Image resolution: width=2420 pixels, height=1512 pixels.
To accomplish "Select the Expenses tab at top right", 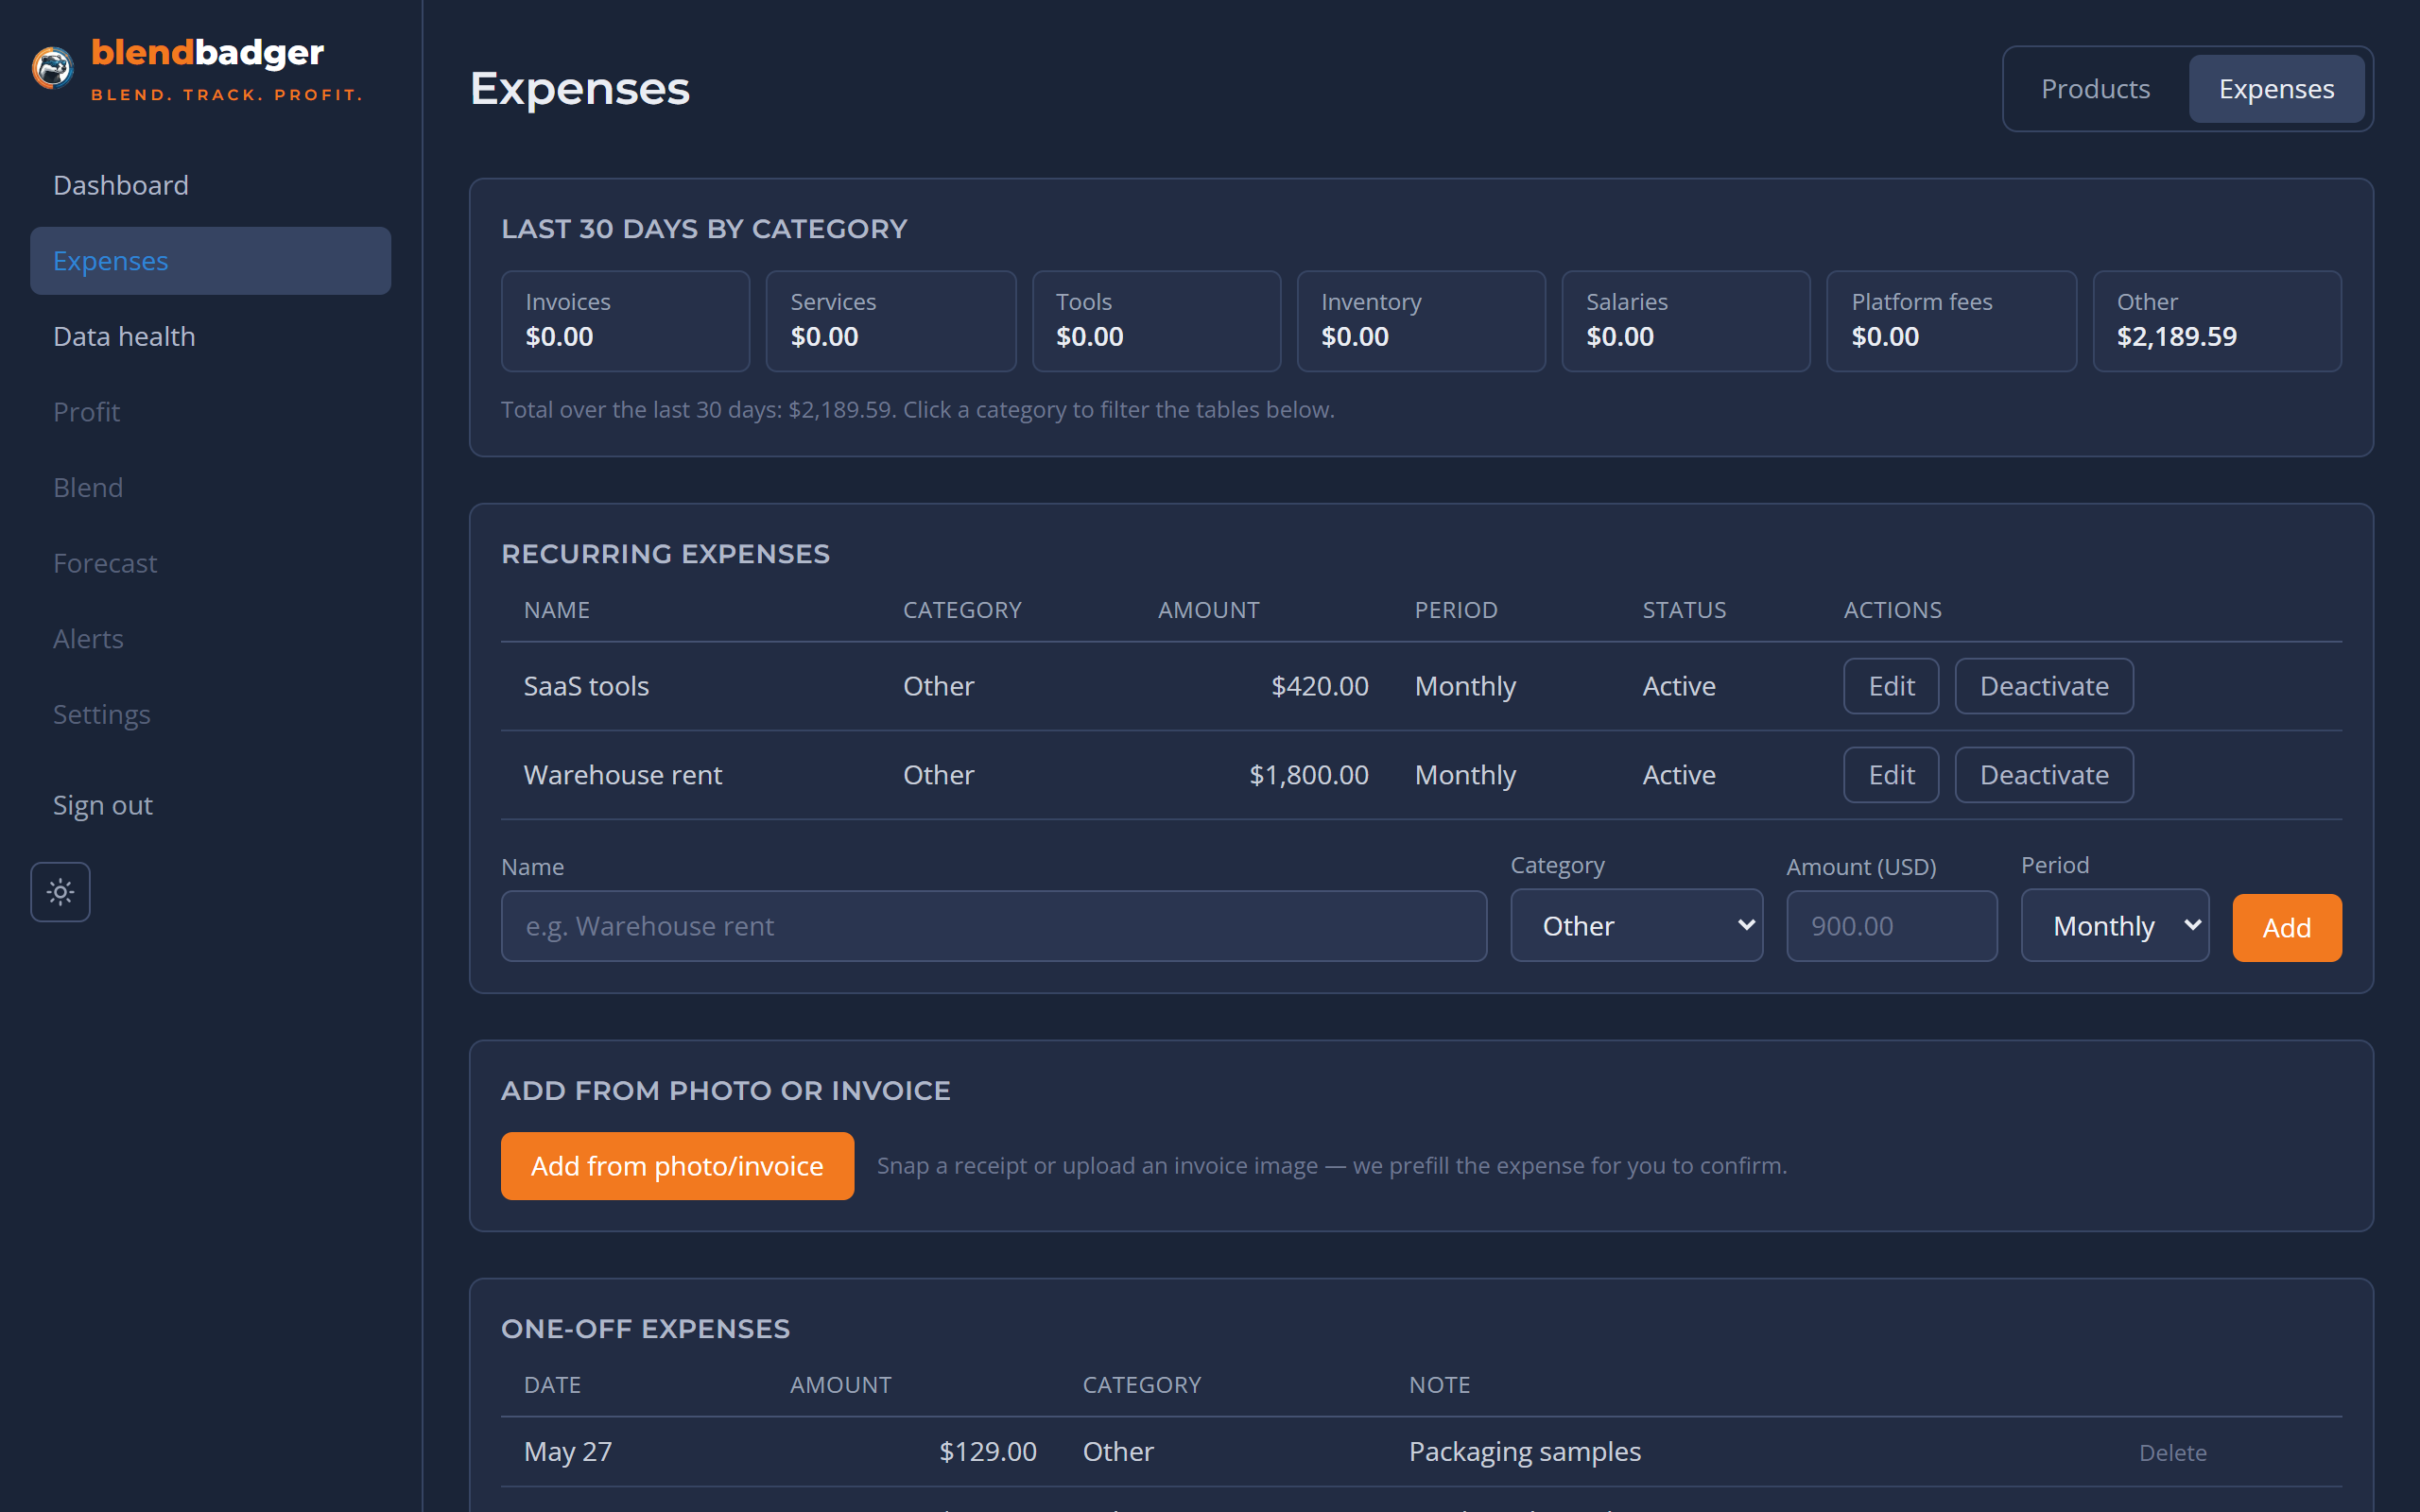I will click(x=2276, y=89).
